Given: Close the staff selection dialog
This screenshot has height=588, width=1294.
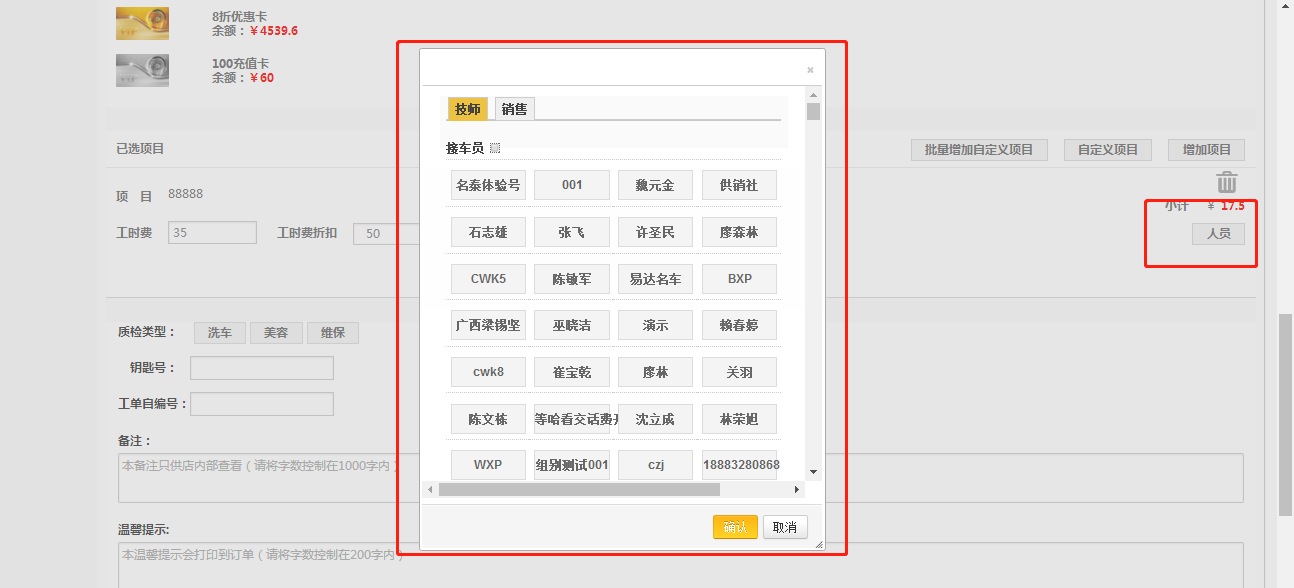Looking at the screenshot, I should point(810,70).
